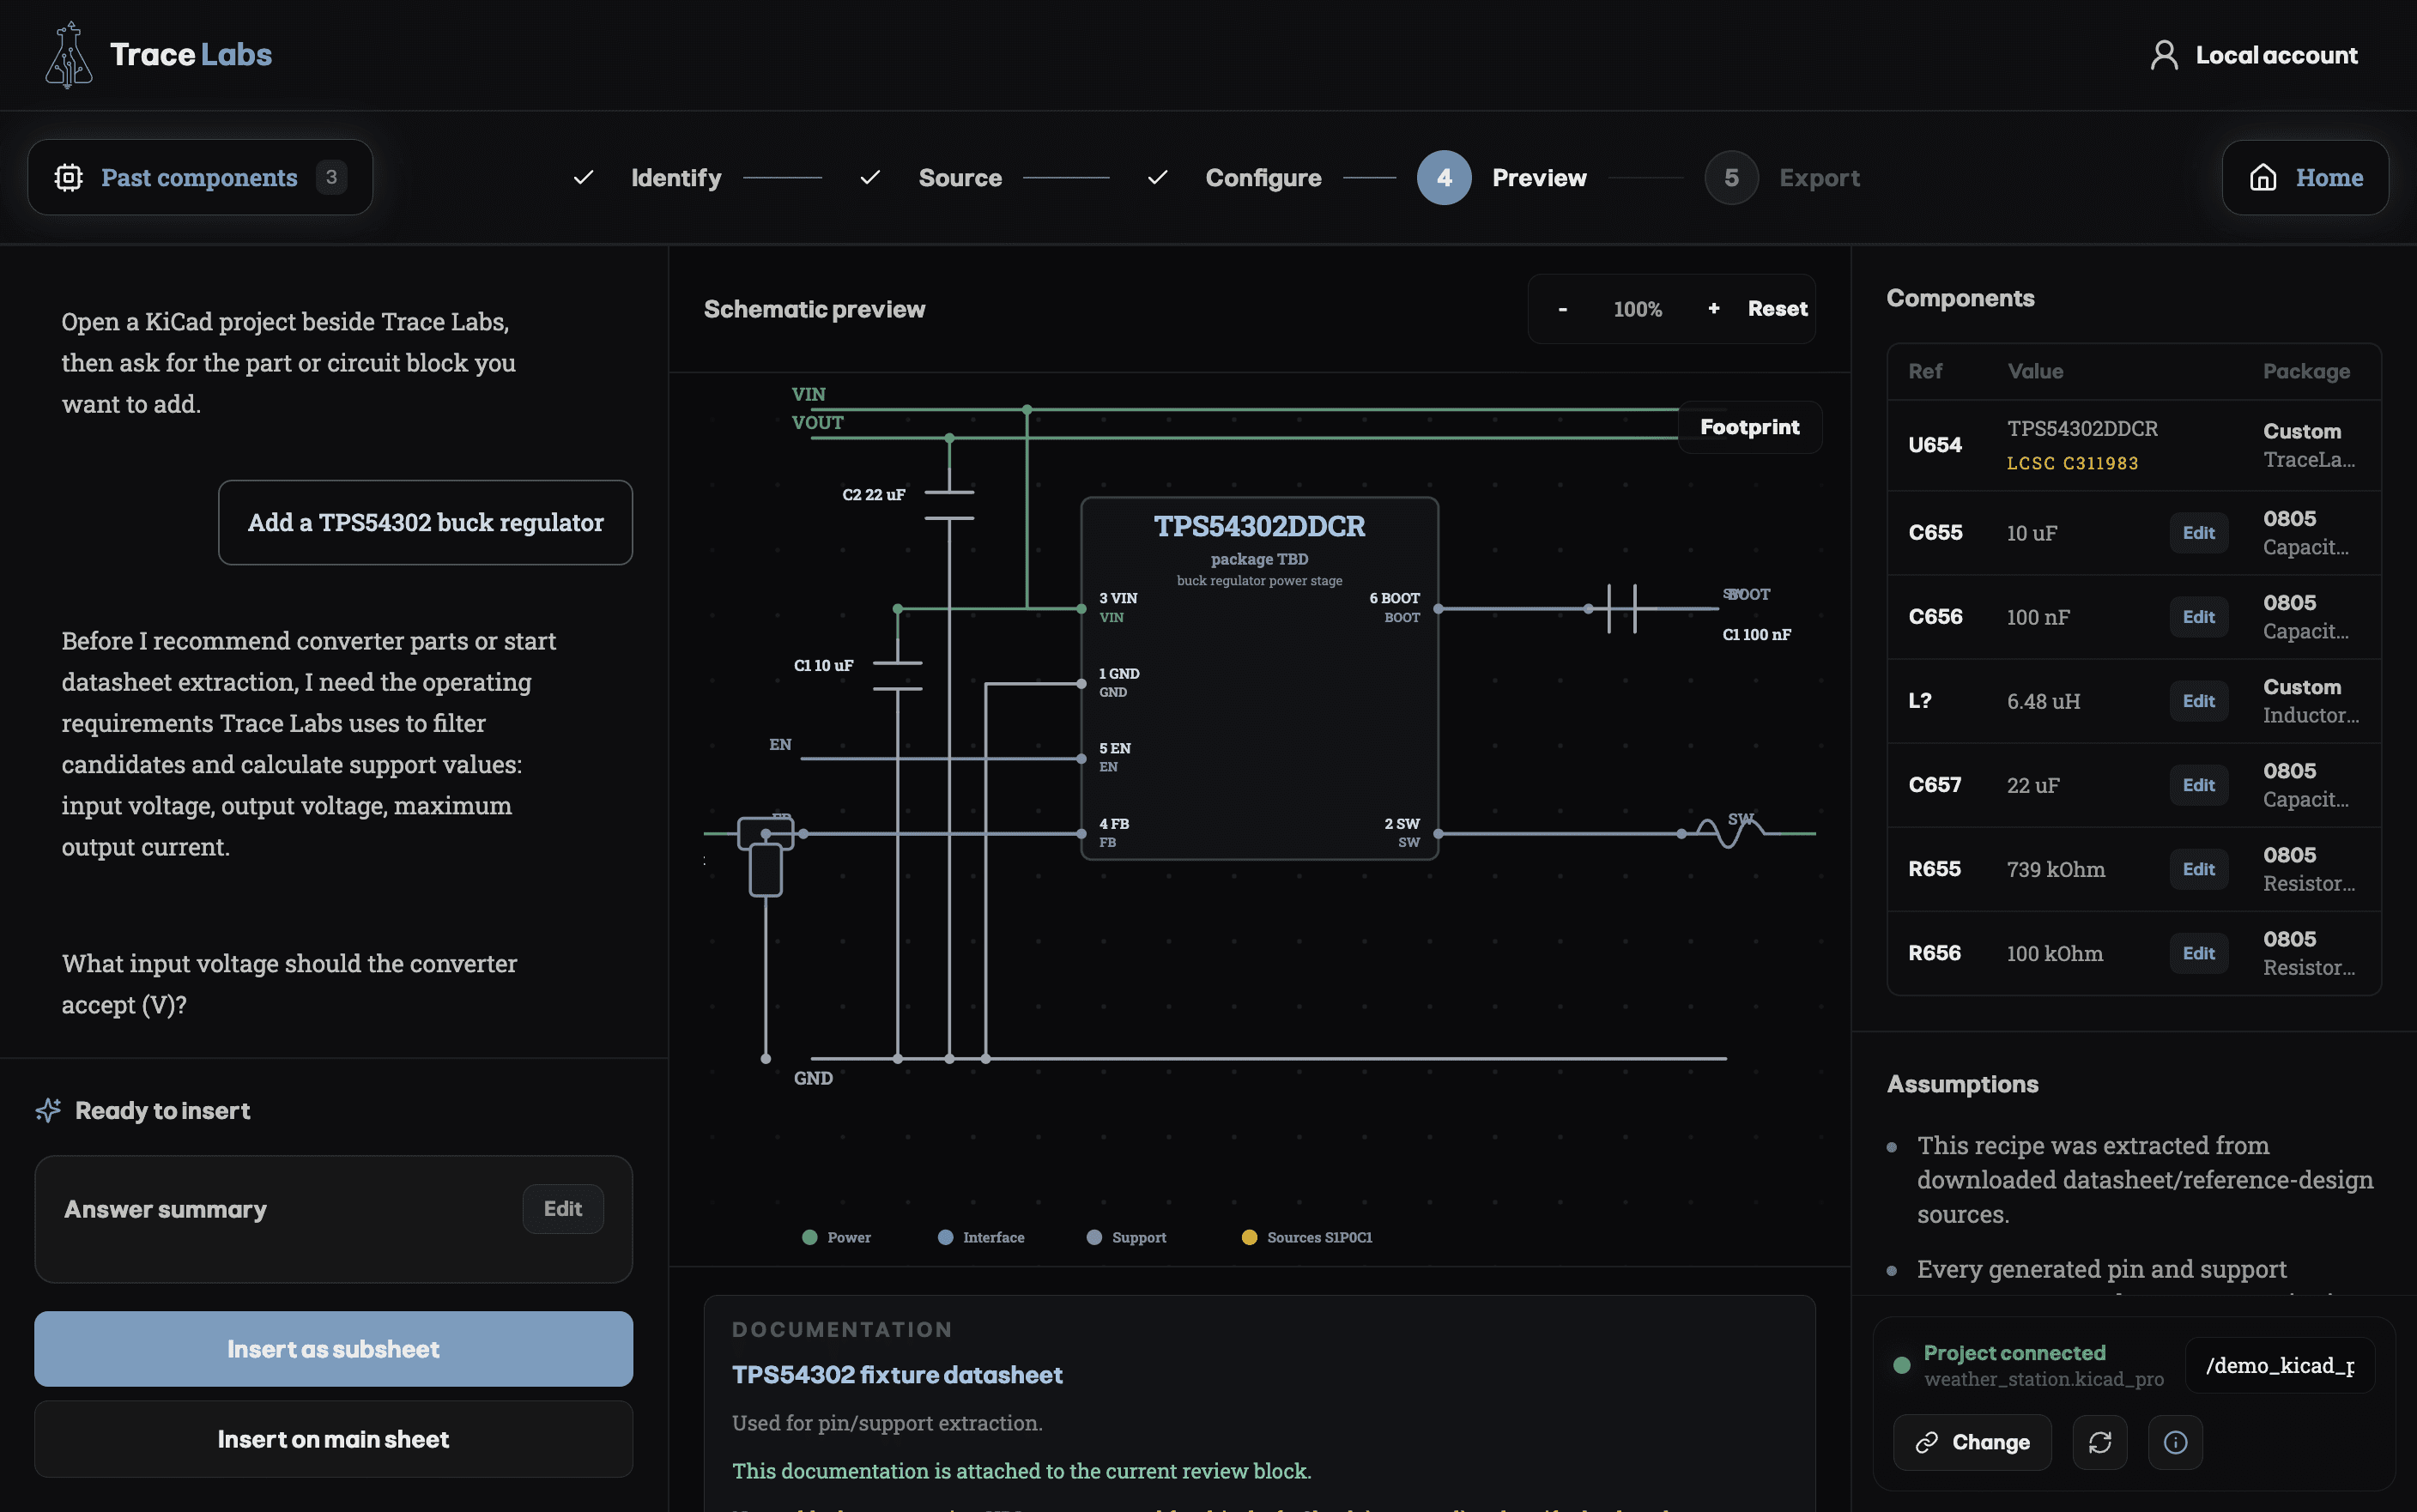Viewport: 2417px width, 1512px height.
Task: Click Insert as subsheet
Action: tap(333, 1349)
